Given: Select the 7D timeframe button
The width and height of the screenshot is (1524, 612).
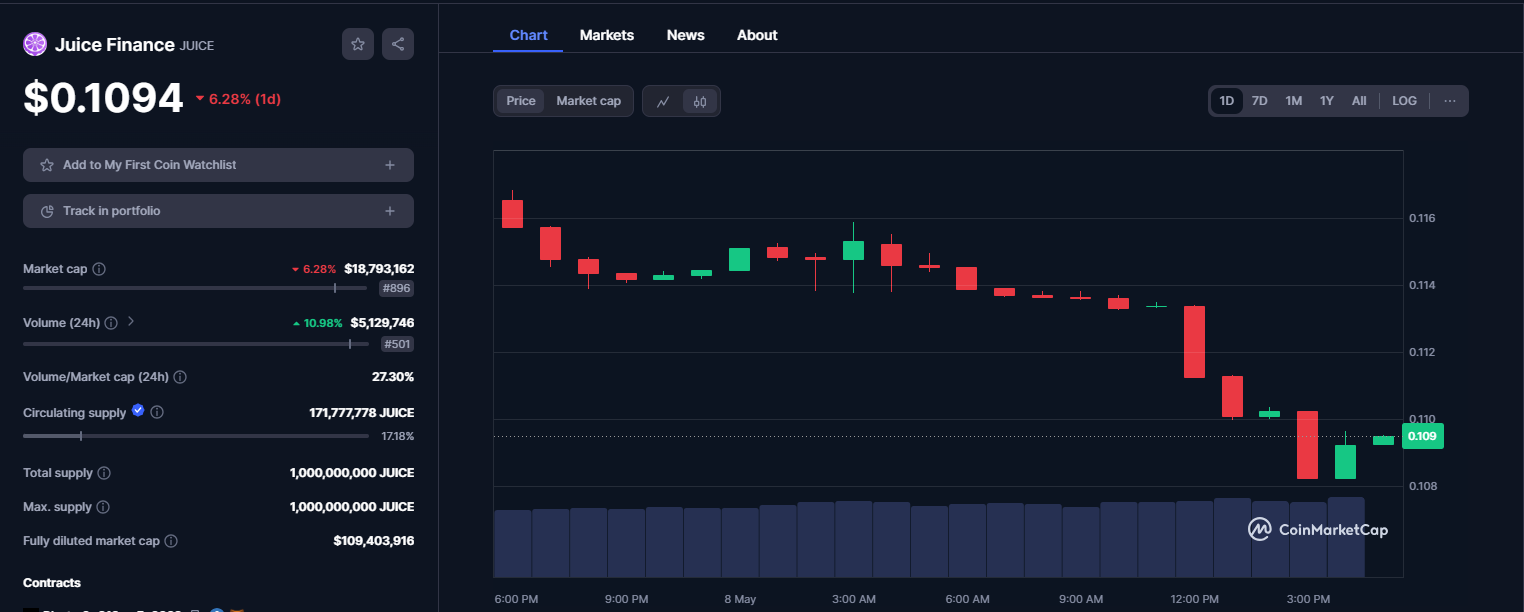Looking at the screenshot, I should (1259, 100).
